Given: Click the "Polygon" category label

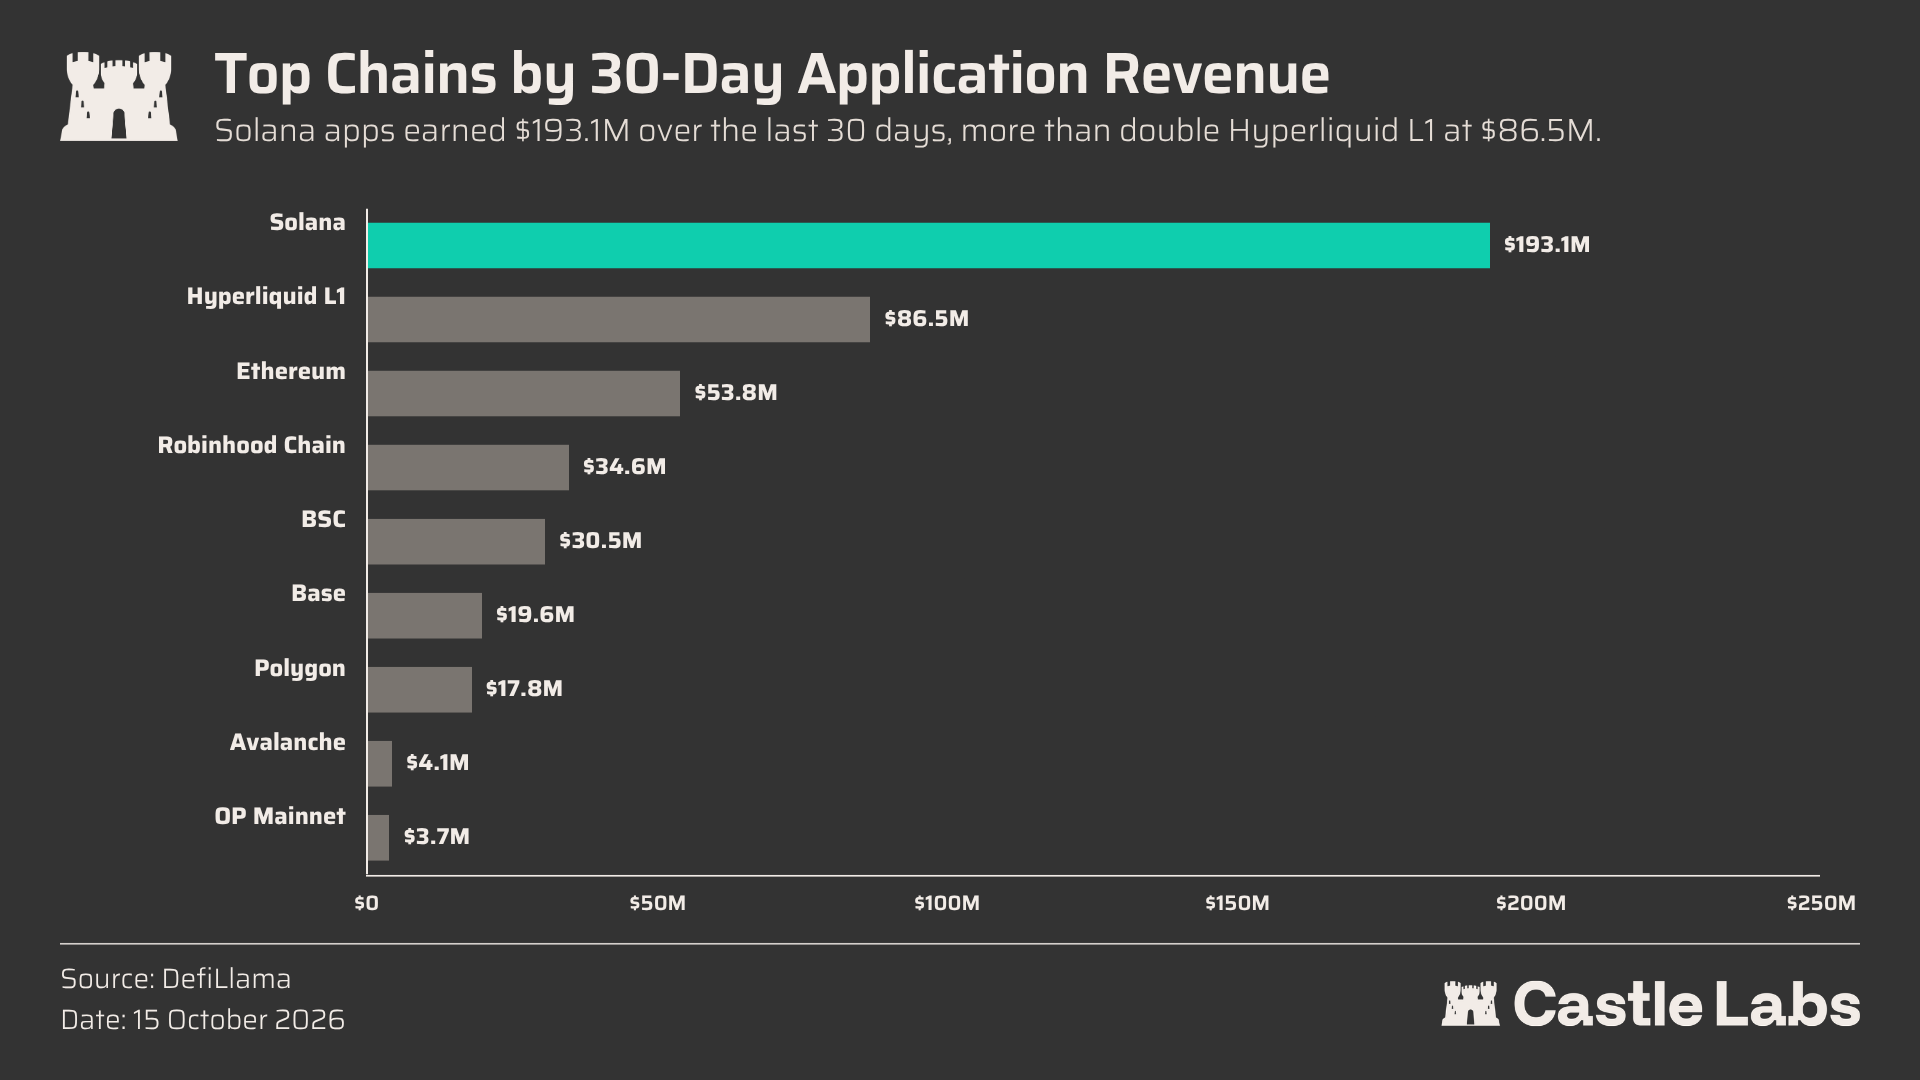Looking at the screenshot, I should 300,668.
